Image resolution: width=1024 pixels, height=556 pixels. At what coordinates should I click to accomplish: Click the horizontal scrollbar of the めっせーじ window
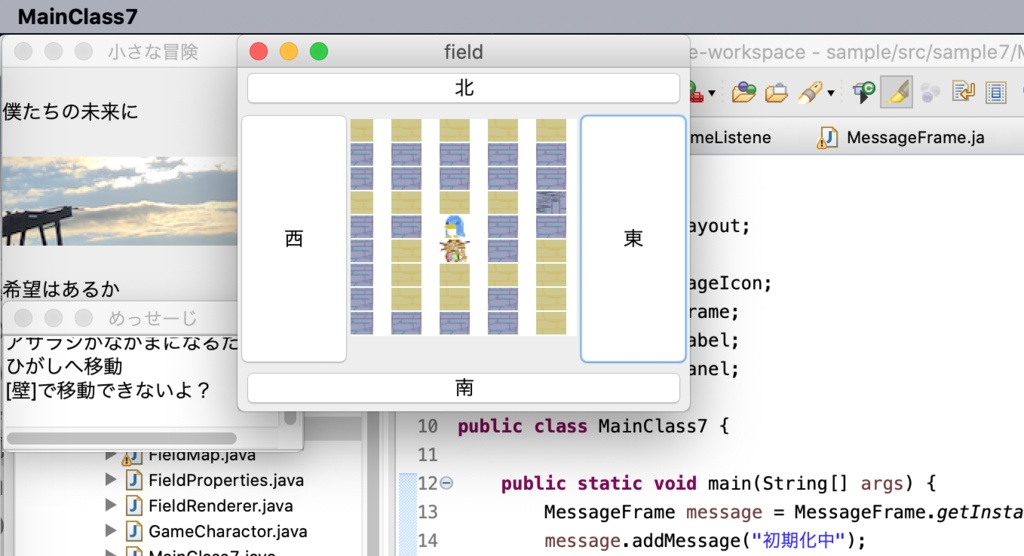pos(121,438)
